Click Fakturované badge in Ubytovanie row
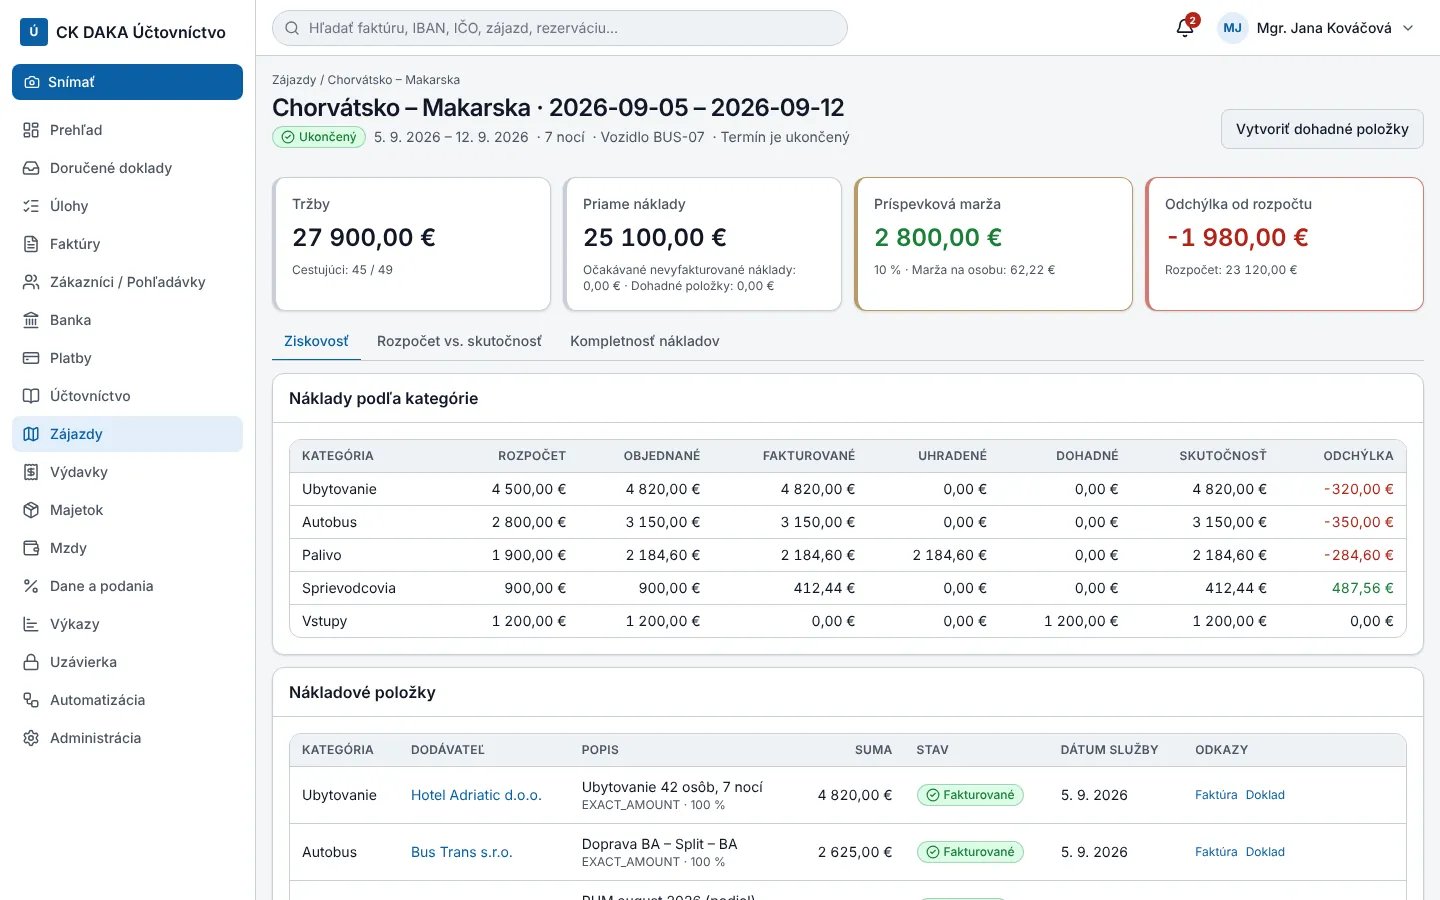Viewport: 1440px width, 900px height. 970,795
